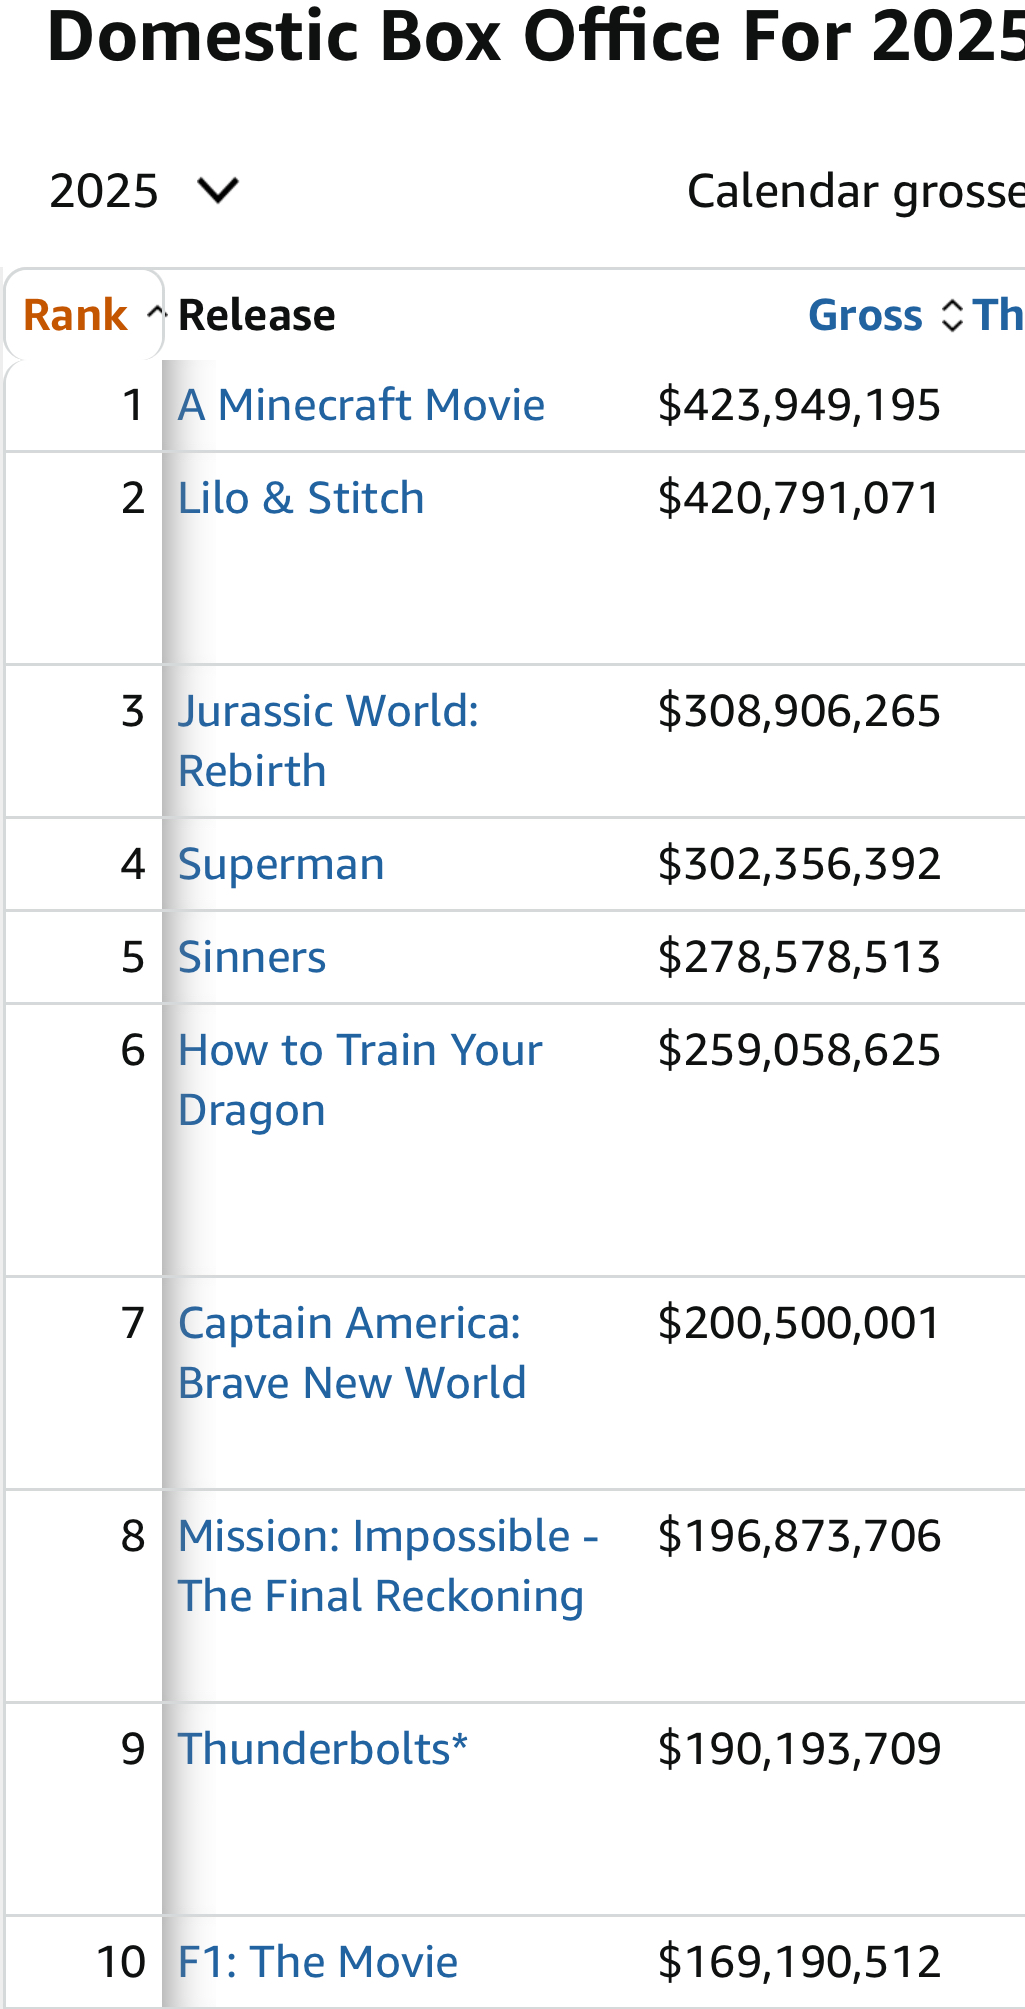The height and width of the screenshot is (2009, 1025).
Task: Click the $423,949,195 gross value
Action: pos(799,405)
